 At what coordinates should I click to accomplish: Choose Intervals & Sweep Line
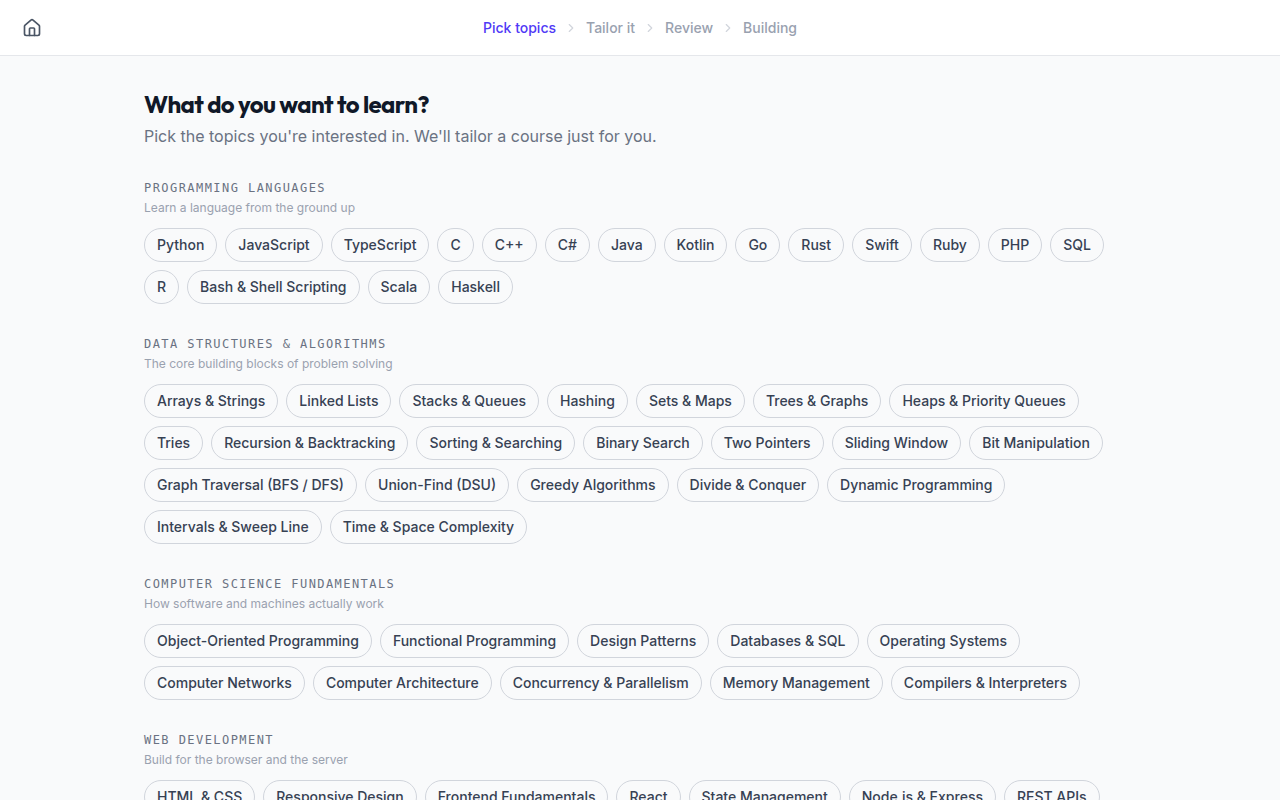pyautogui.click(x=233, y=527)
